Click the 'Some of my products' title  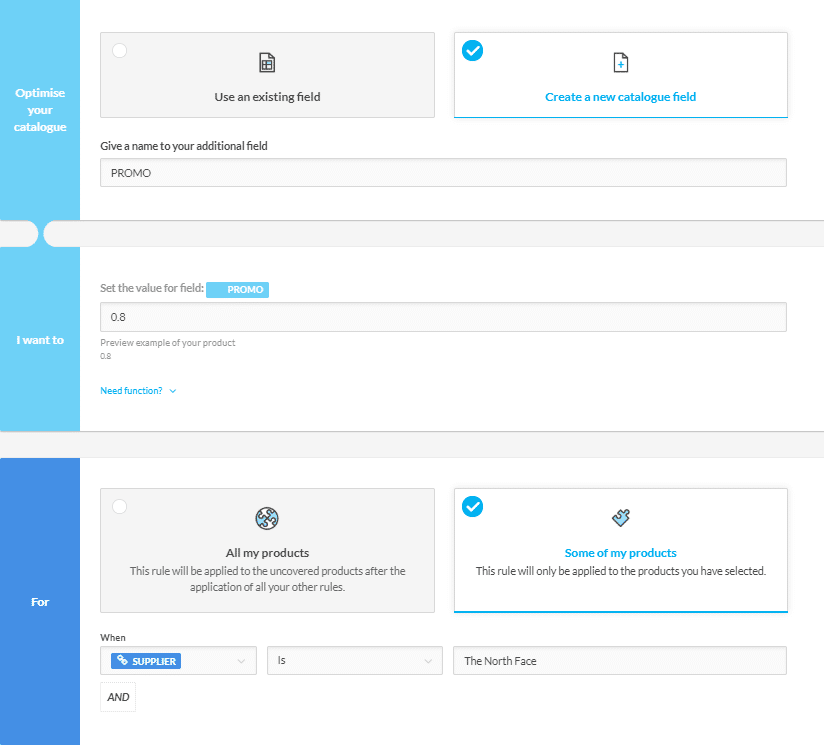(621, 553)
